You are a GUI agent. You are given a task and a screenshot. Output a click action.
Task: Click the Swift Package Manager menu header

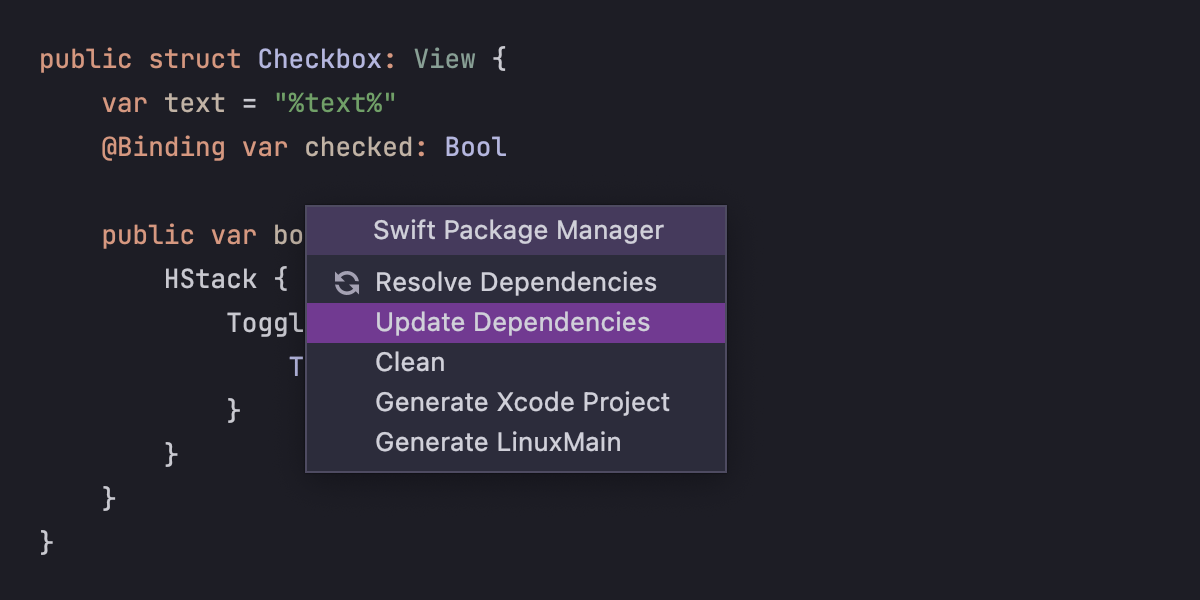pos(518,230)
